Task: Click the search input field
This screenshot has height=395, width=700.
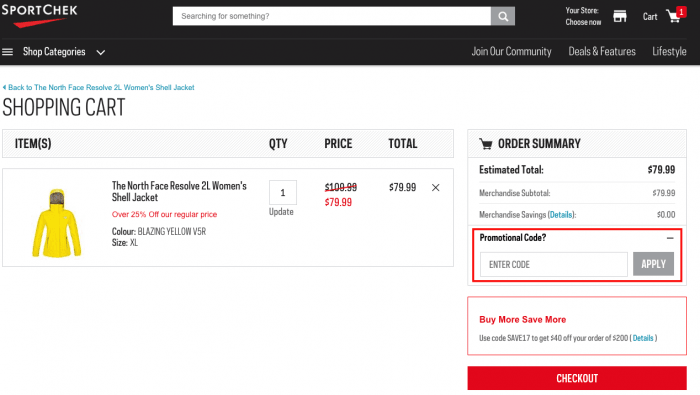Action: point(332,16)
